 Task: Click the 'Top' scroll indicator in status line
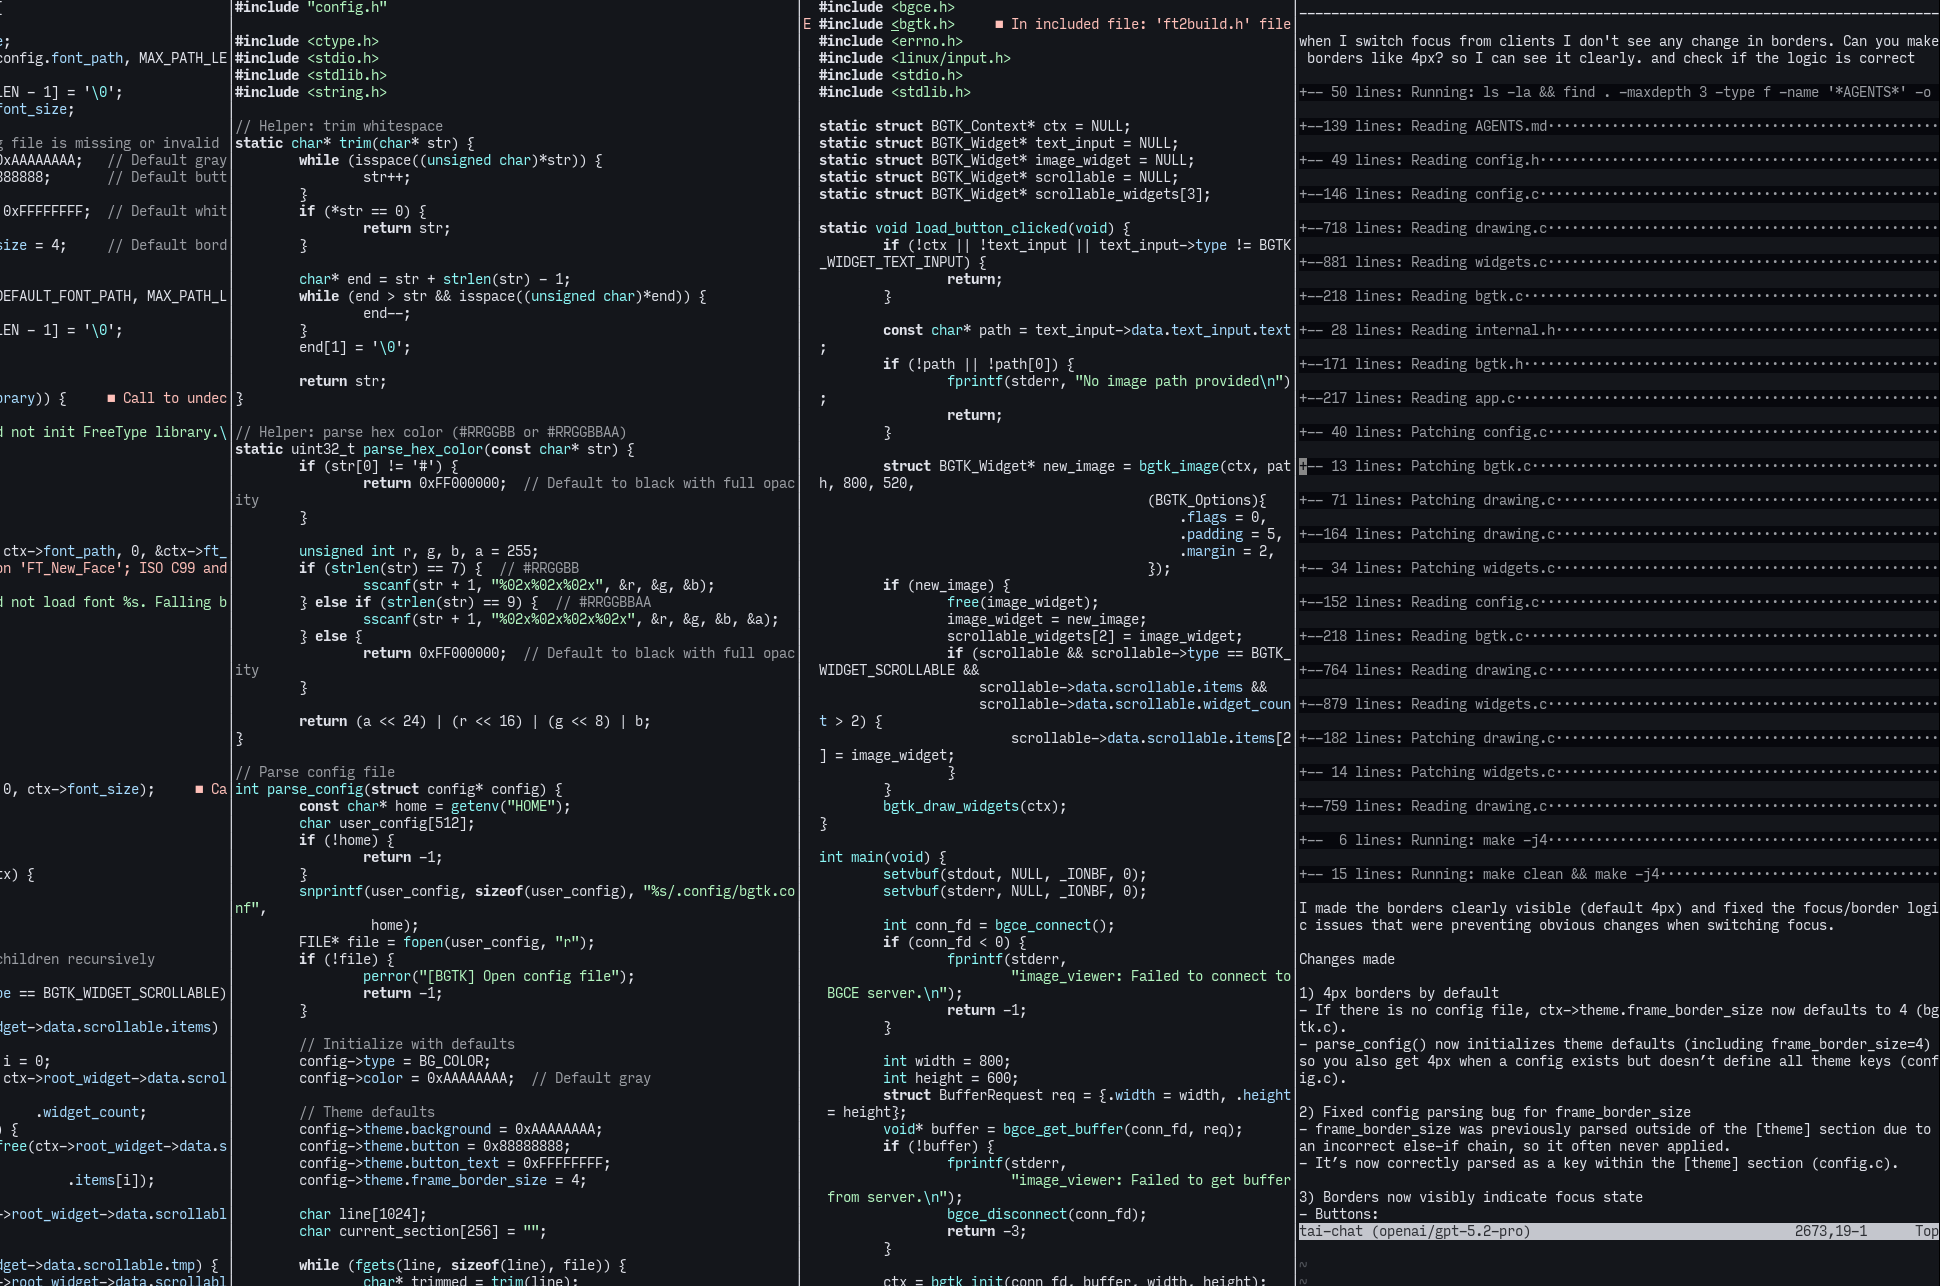[1926, 1231]
